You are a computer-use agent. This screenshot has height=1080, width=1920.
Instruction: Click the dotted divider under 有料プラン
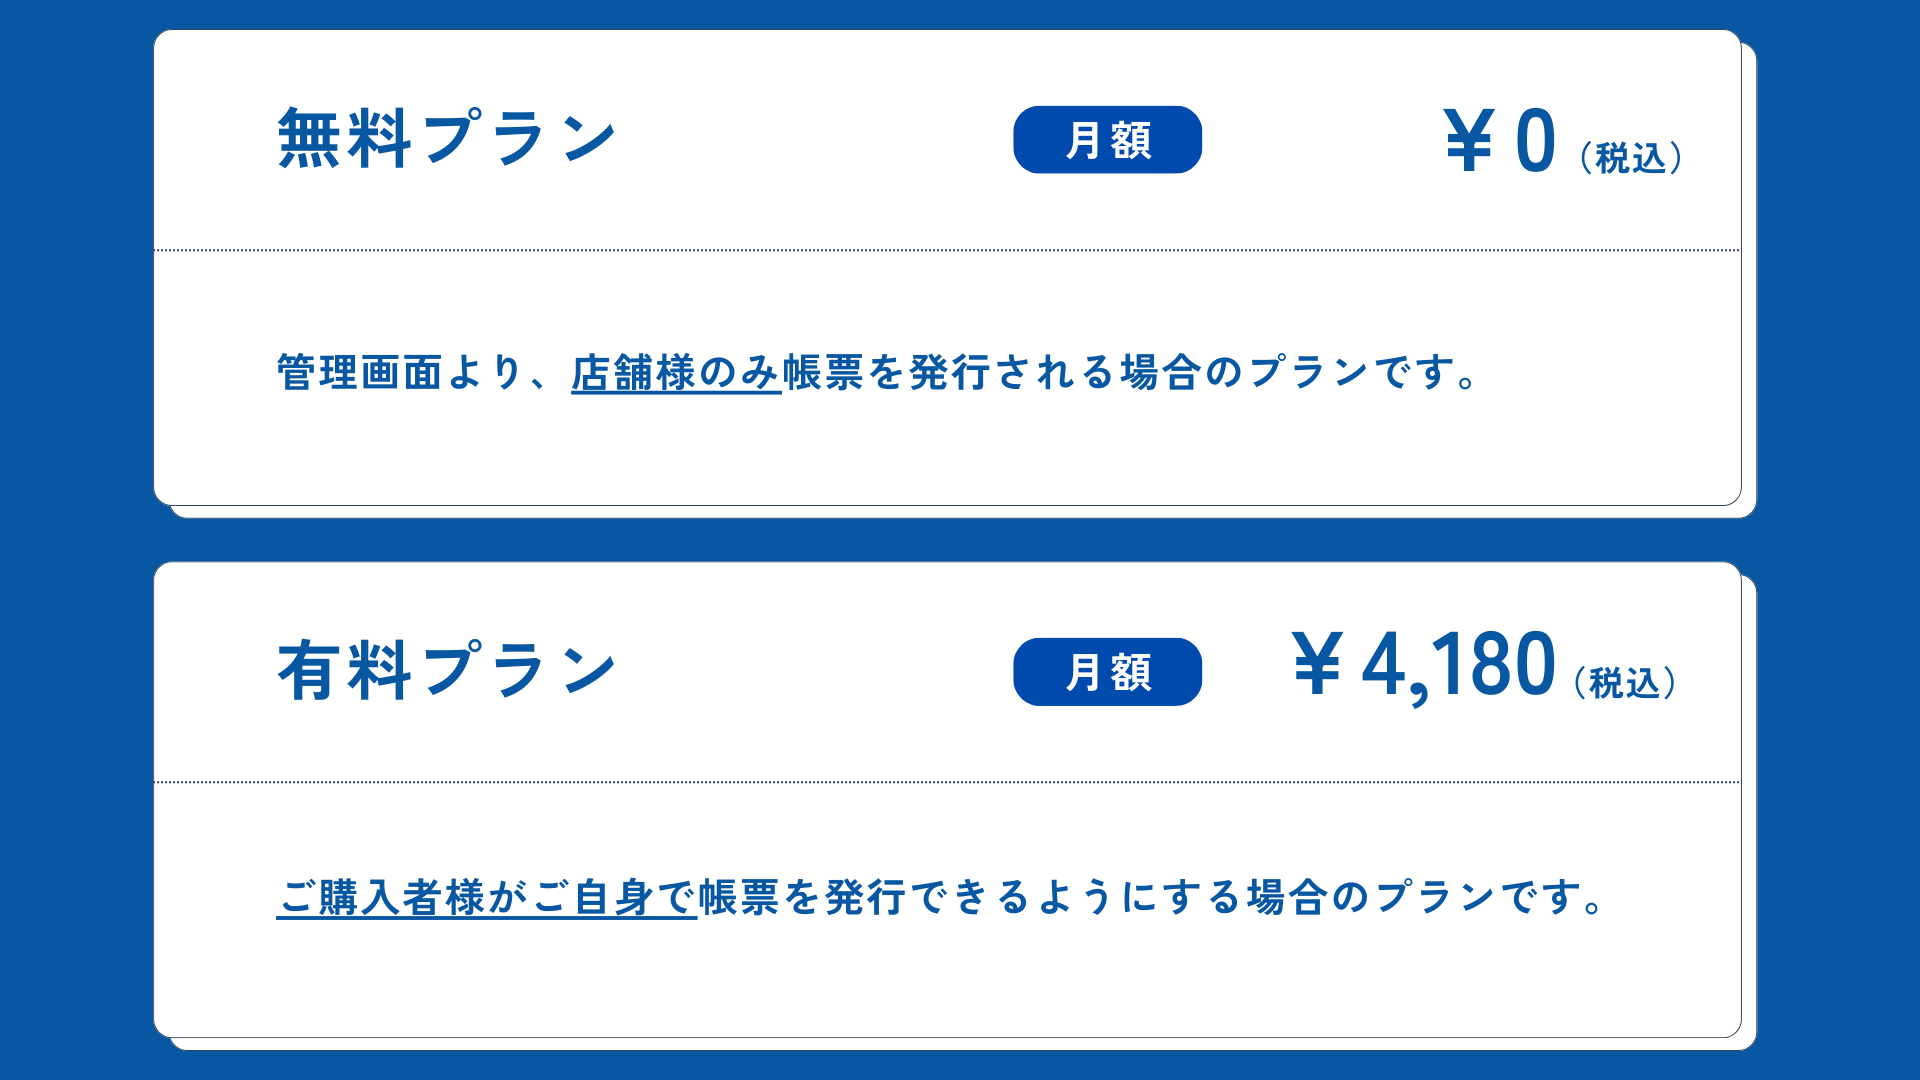click(947, 782)
